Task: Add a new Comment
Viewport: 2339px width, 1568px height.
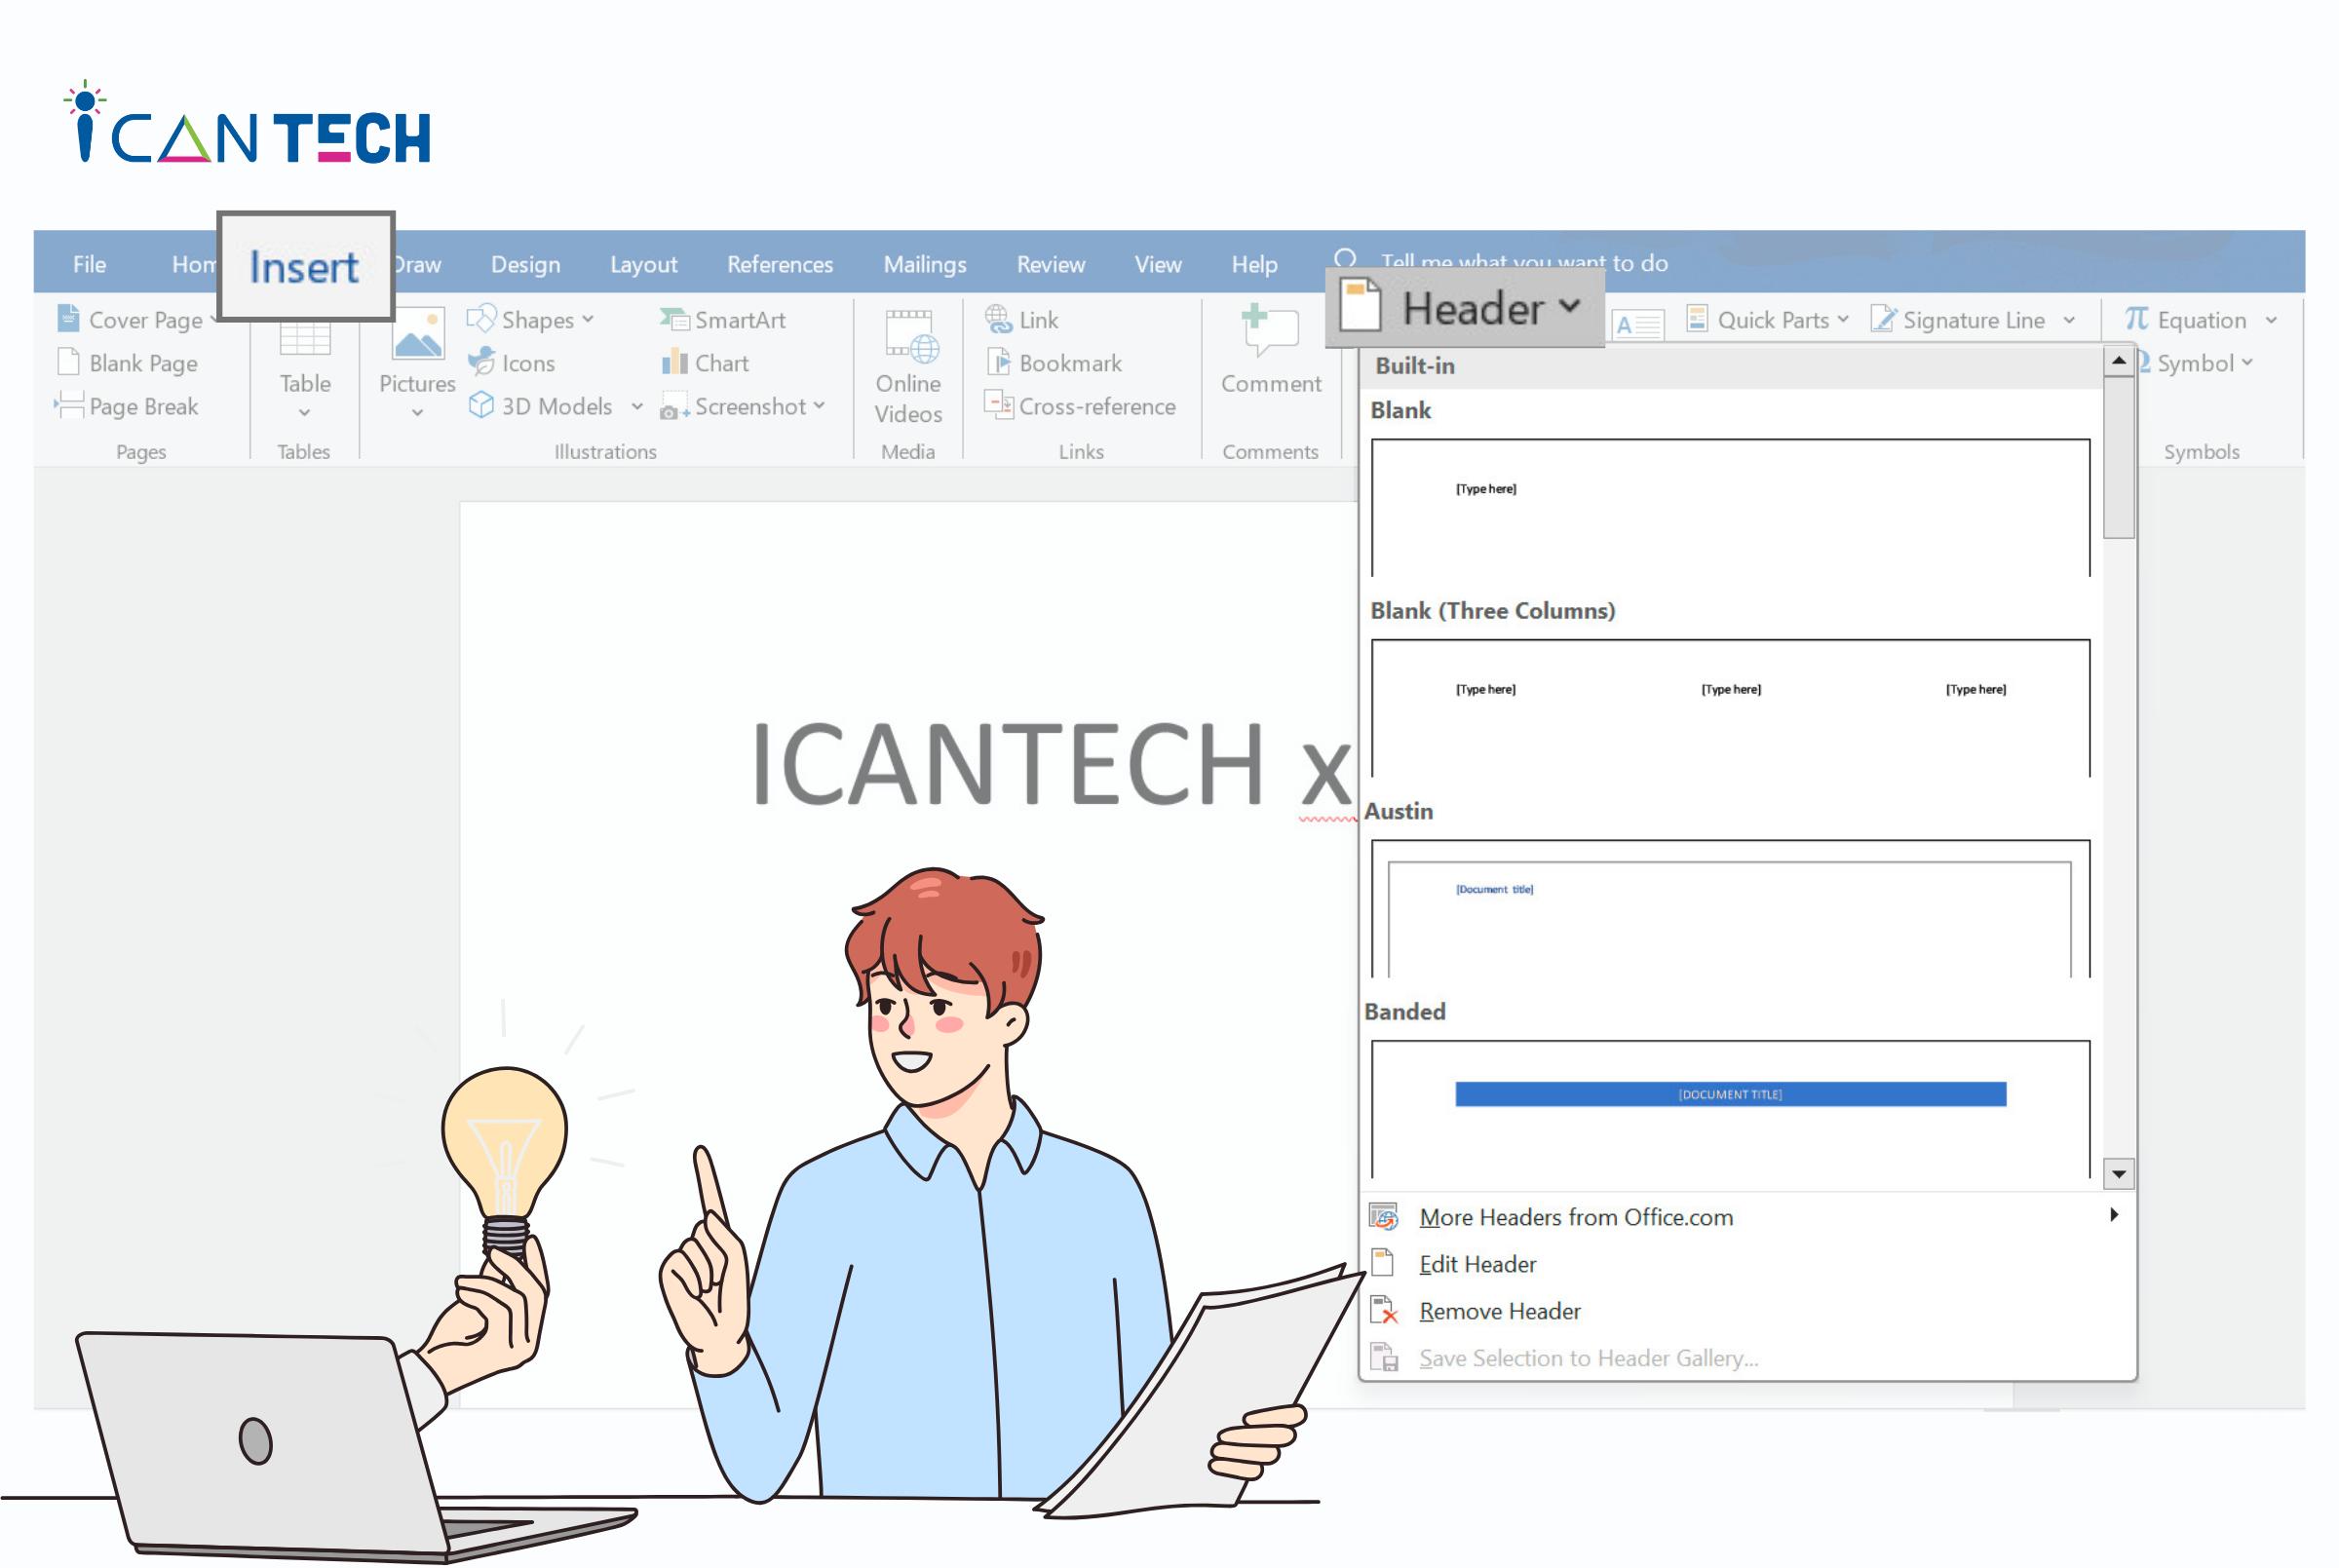Action: tap(1270, 352)
